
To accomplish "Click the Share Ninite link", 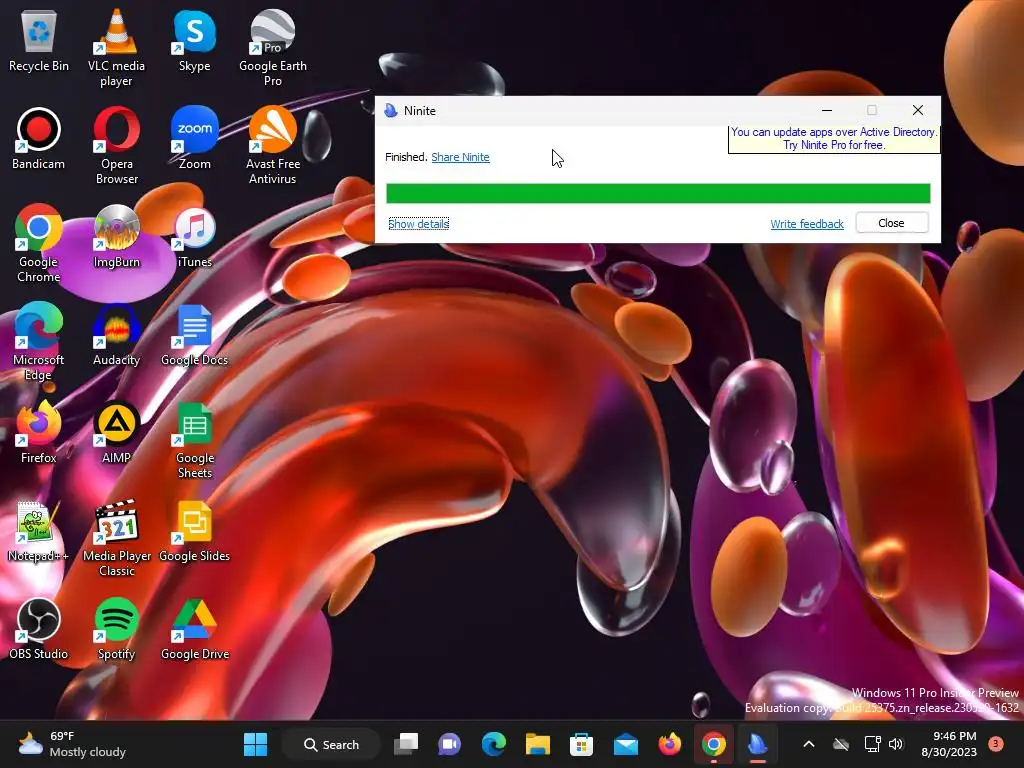I will (x=460, y=157).
